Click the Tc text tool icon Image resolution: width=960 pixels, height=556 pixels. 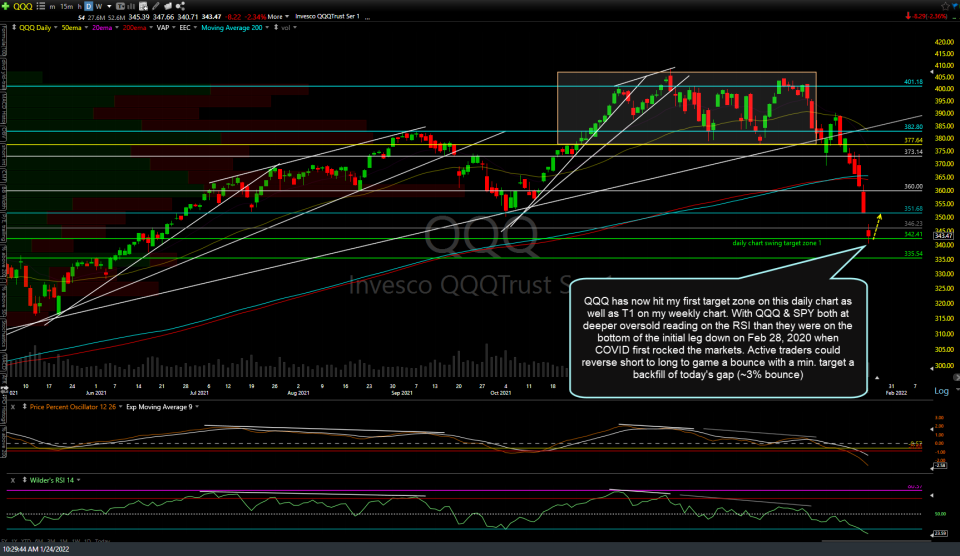[120, 6]
